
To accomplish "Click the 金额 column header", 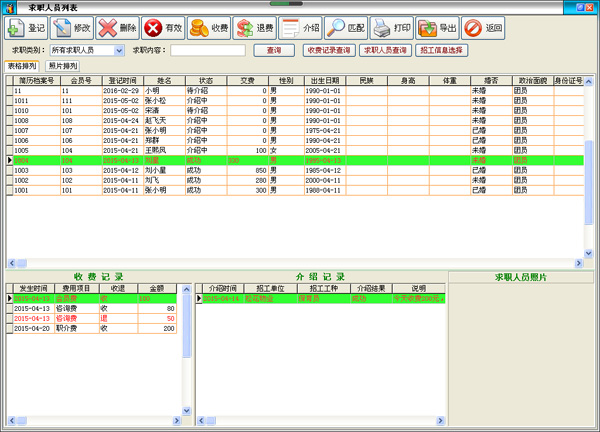I will (157, 288).
